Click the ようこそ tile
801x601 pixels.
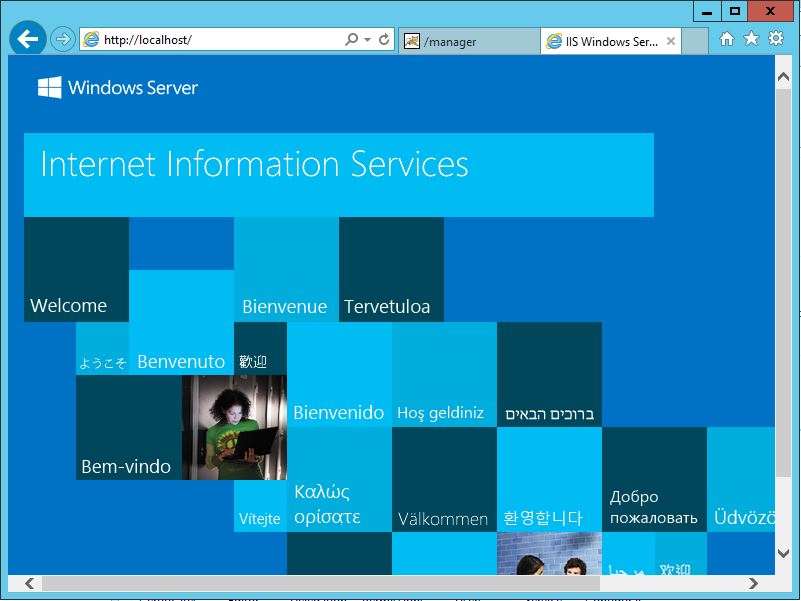point(102,349)
